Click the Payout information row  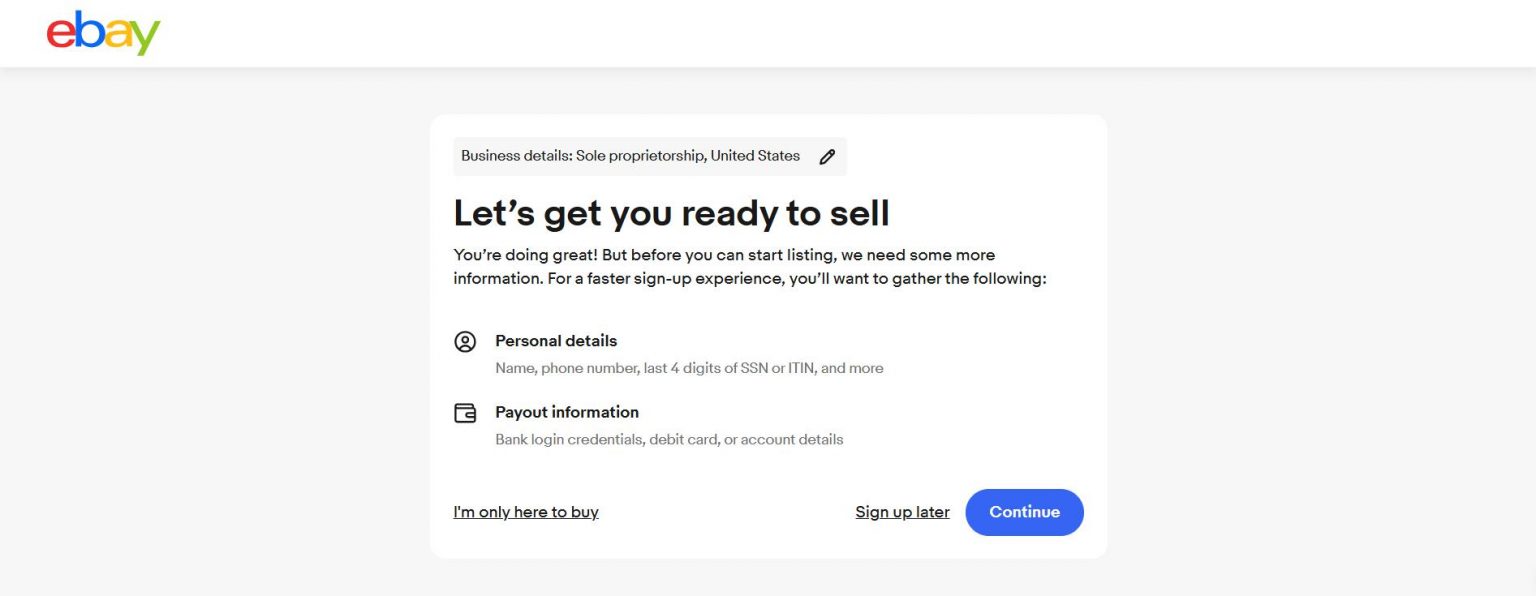point(567,412)
